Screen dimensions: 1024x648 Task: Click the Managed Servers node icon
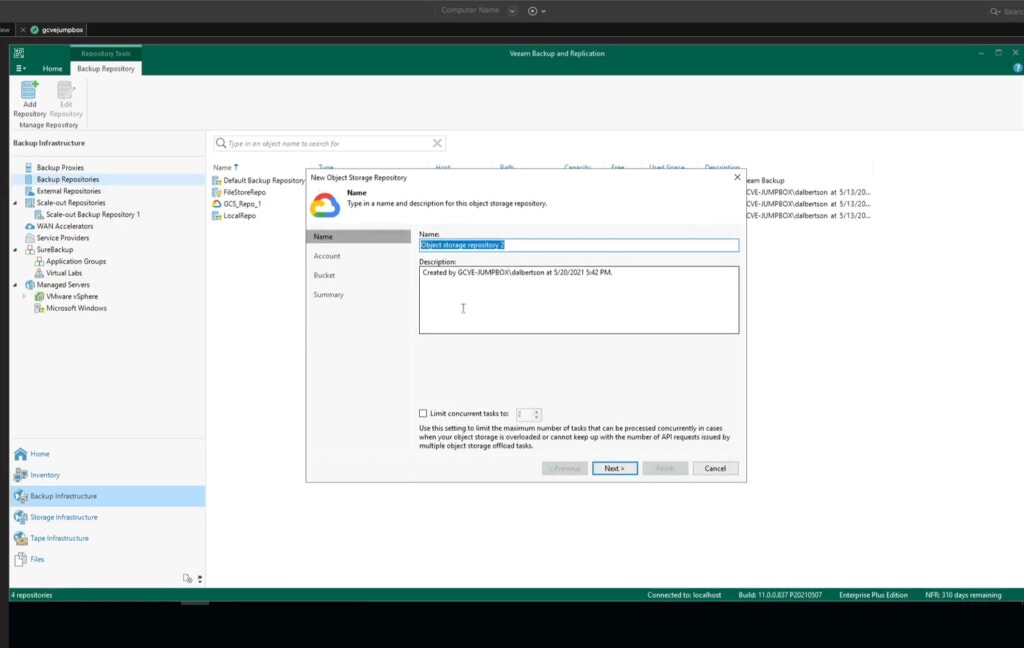(29, 285)
